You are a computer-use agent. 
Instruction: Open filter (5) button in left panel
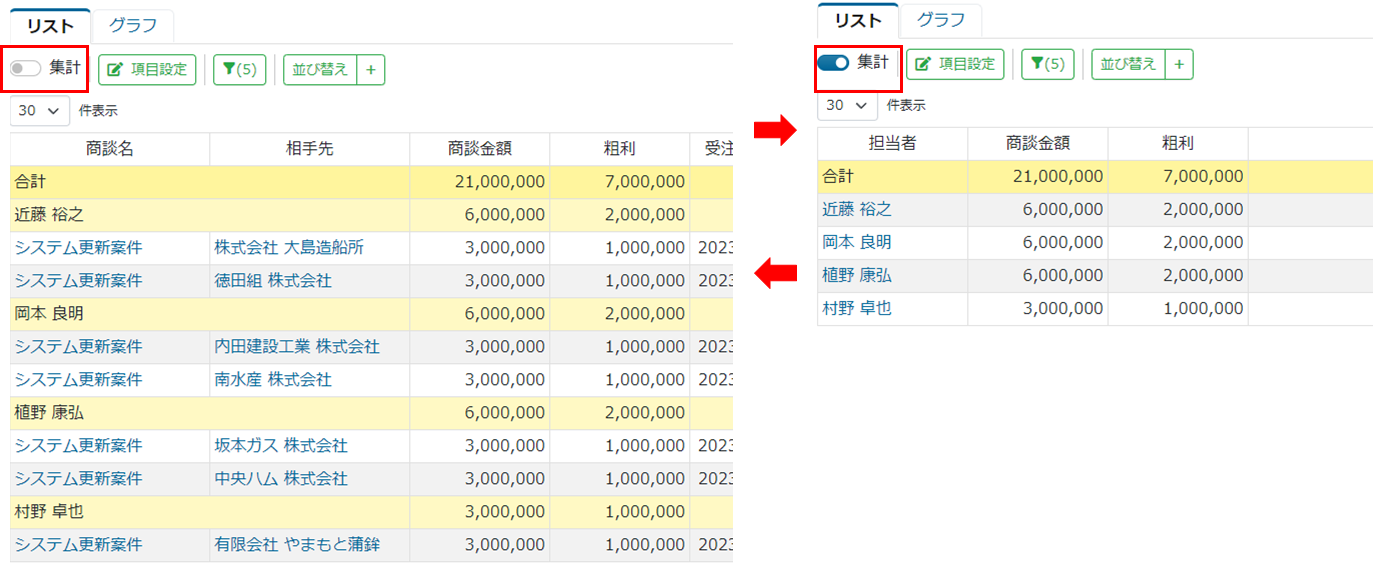pyautogui.click(x=240, y=70)
